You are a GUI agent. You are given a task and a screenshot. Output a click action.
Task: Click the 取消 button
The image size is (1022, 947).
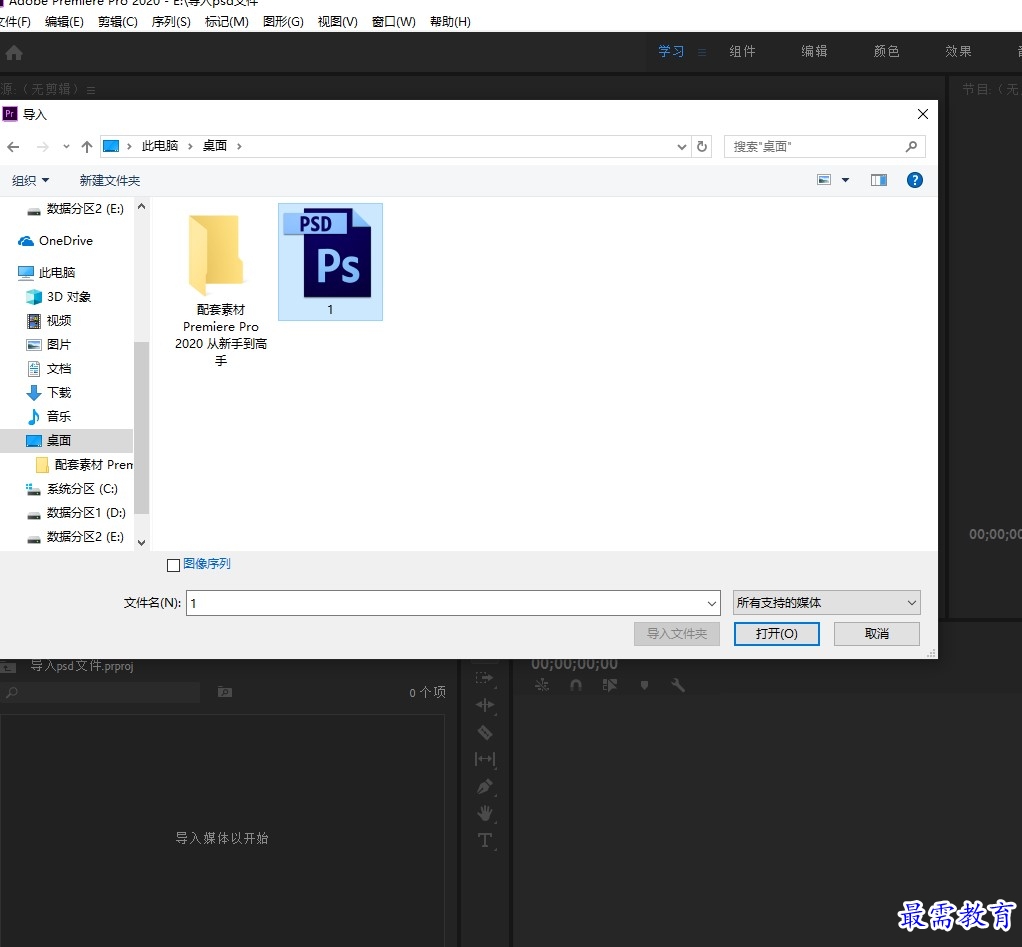pyautogui.click(x=877, y=634)
